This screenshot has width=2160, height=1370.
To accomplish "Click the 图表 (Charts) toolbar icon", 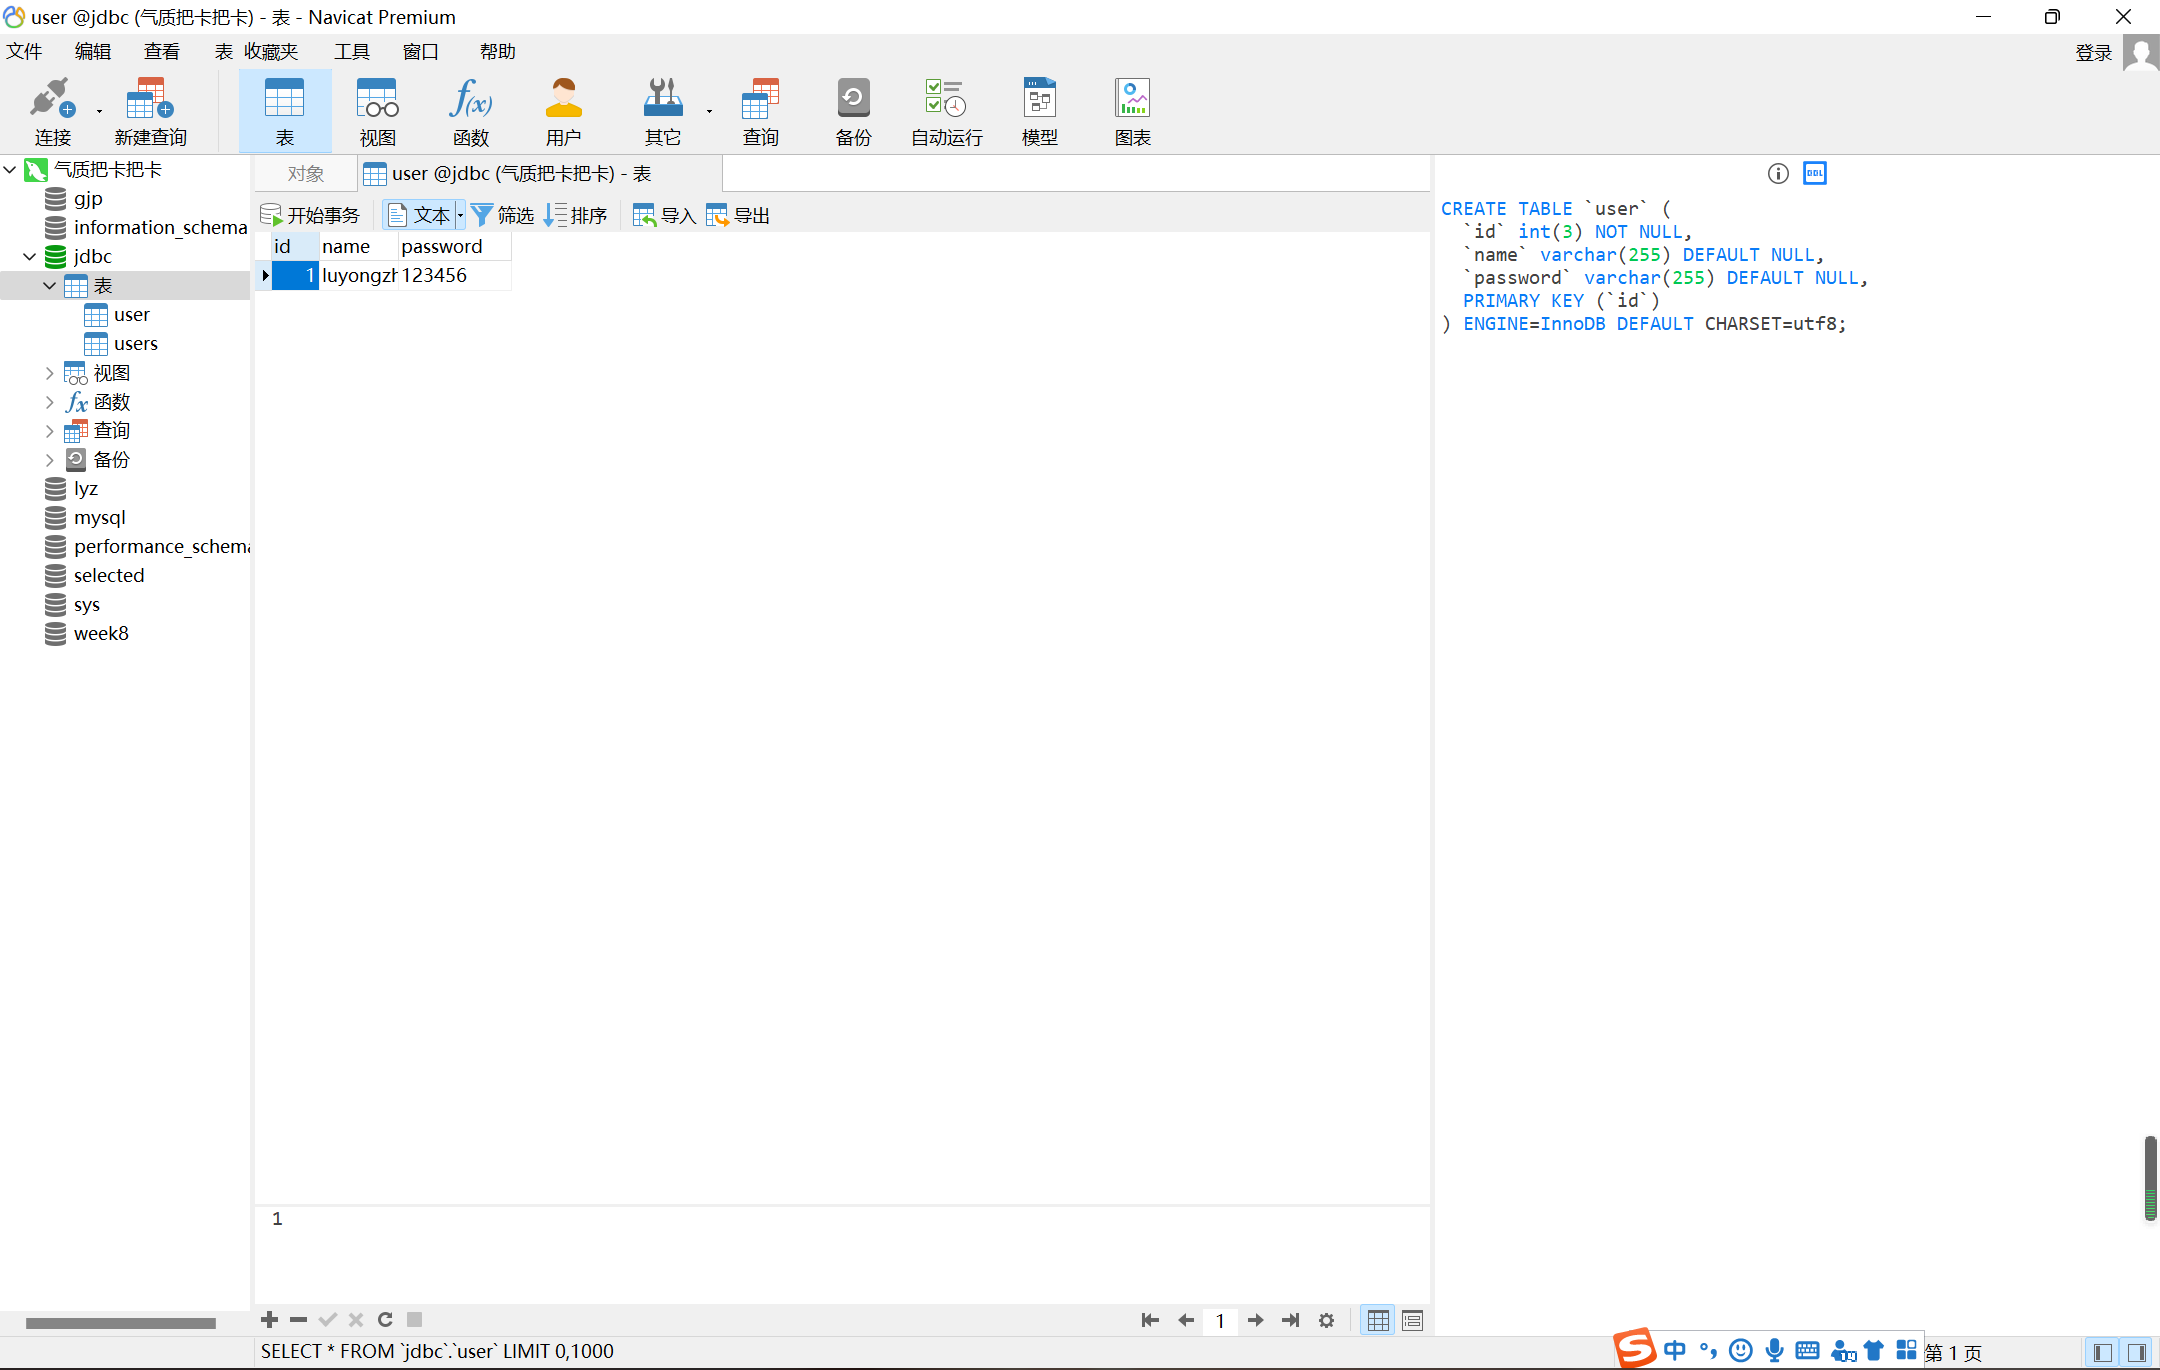I will point(1131,108).
